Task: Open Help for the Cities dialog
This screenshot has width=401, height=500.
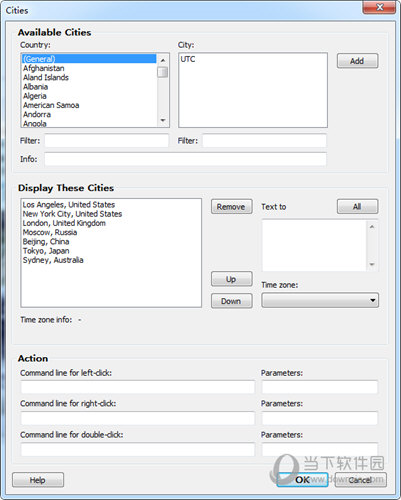Action: pyautogui.click(x=38, y=480)
